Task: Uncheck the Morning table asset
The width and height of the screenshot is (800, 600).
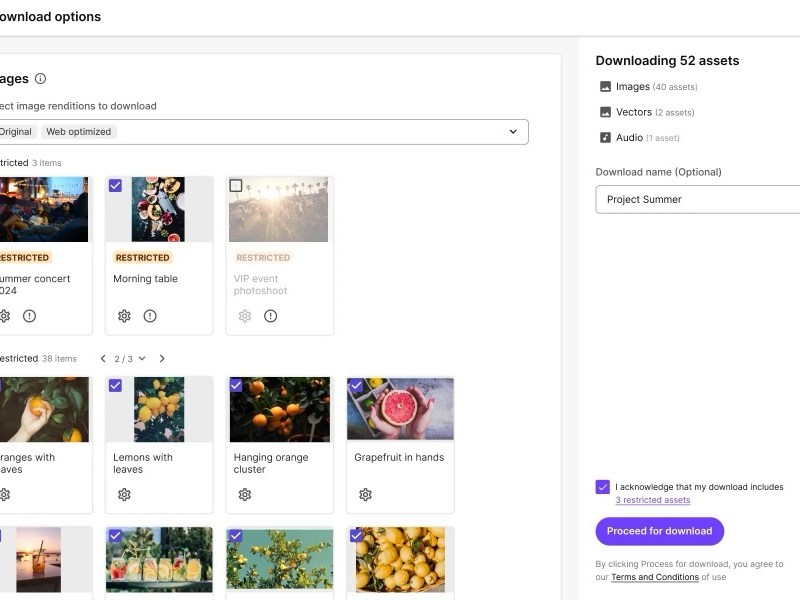Action: click(x=116, y=185)
